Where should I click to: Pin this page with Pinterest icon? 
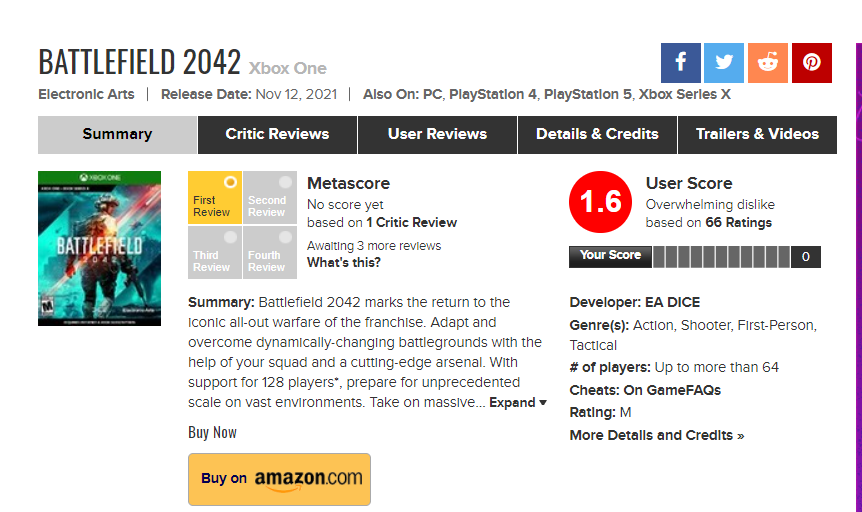[x=812, y=63]
